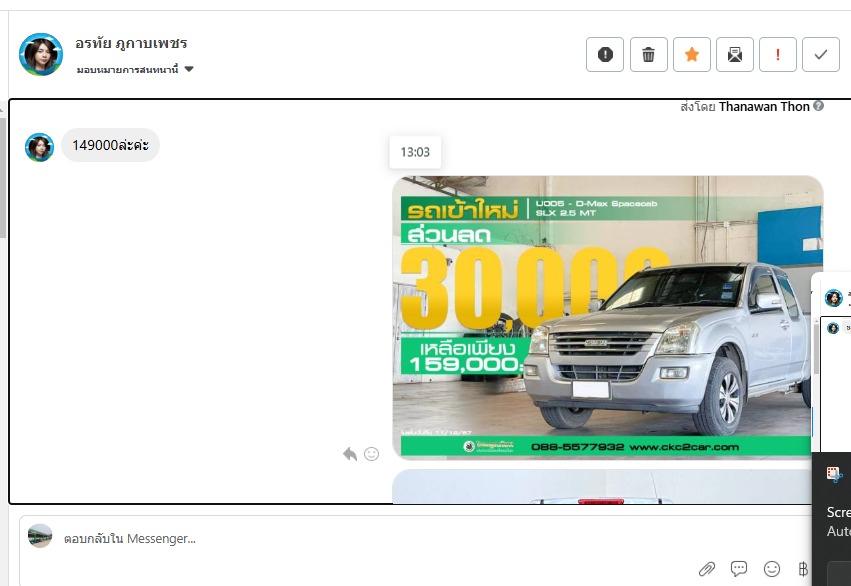
Task: React with emoji to car image
Action: point(372,454)
